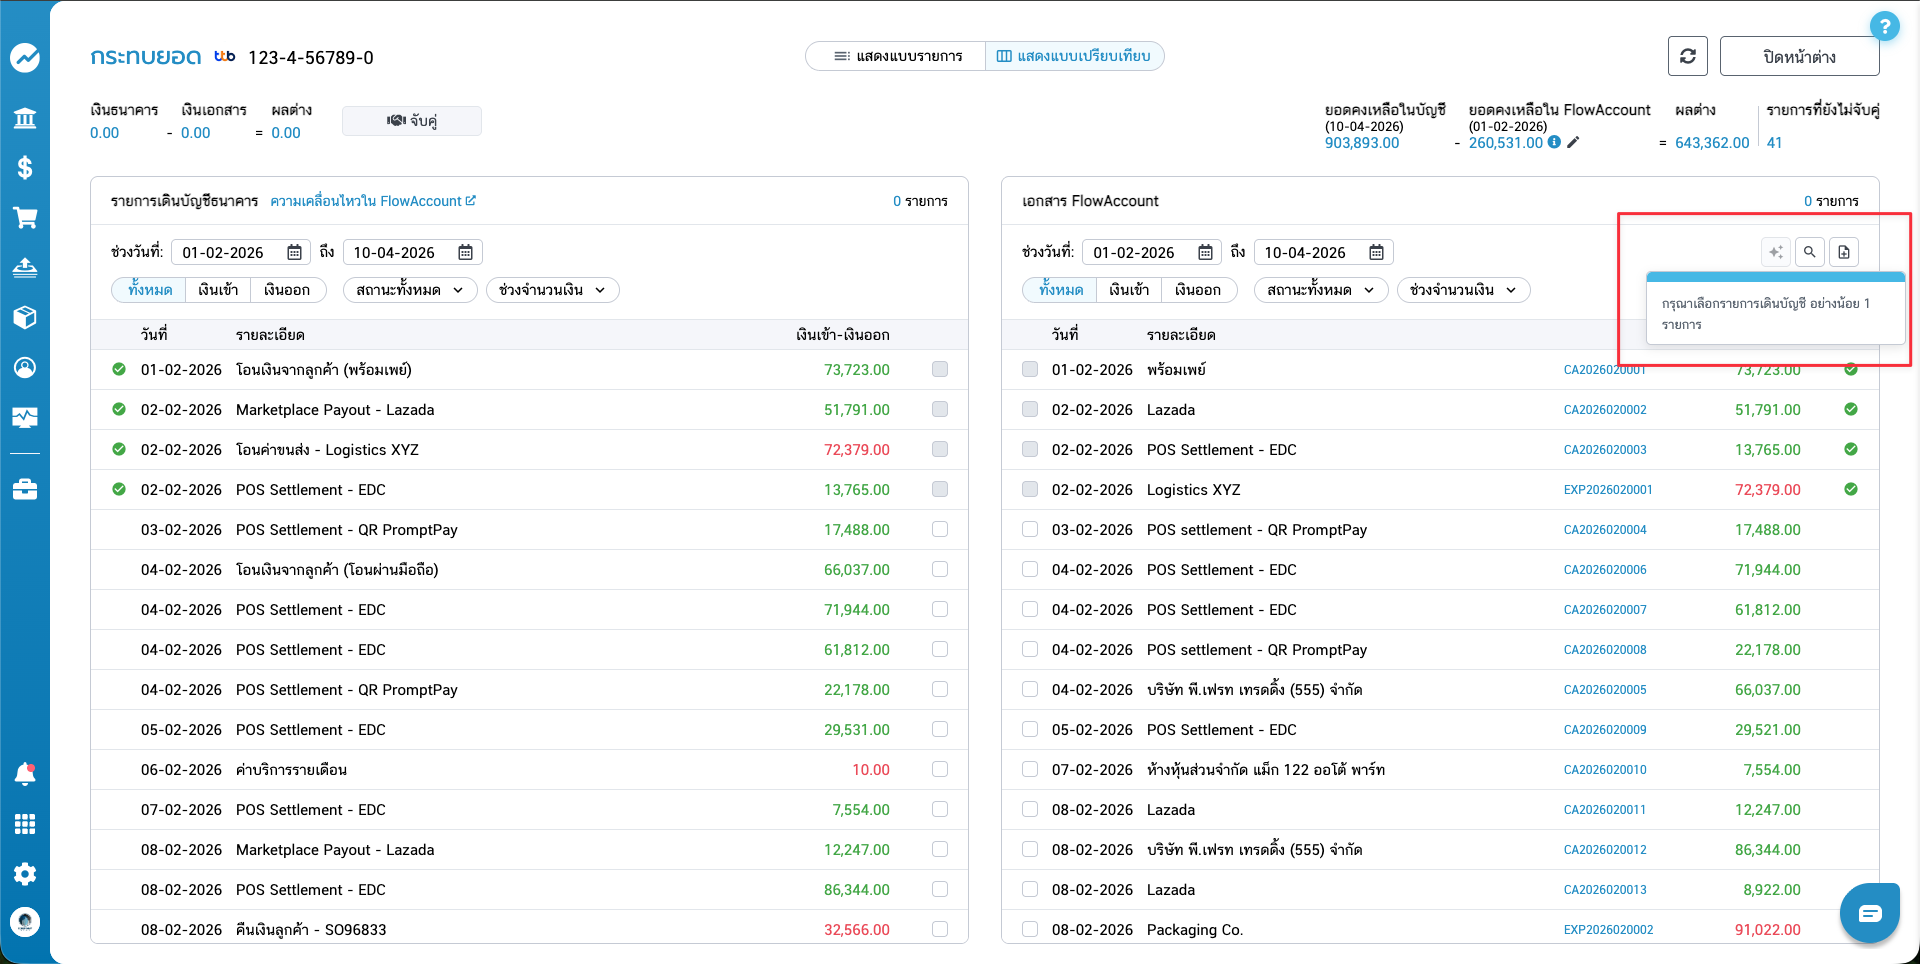This screenshot has height=964, width=1920.
Task: Check the bank row ค่าบริการรายเดือน checkbox
Action: (x=939, y=769)
